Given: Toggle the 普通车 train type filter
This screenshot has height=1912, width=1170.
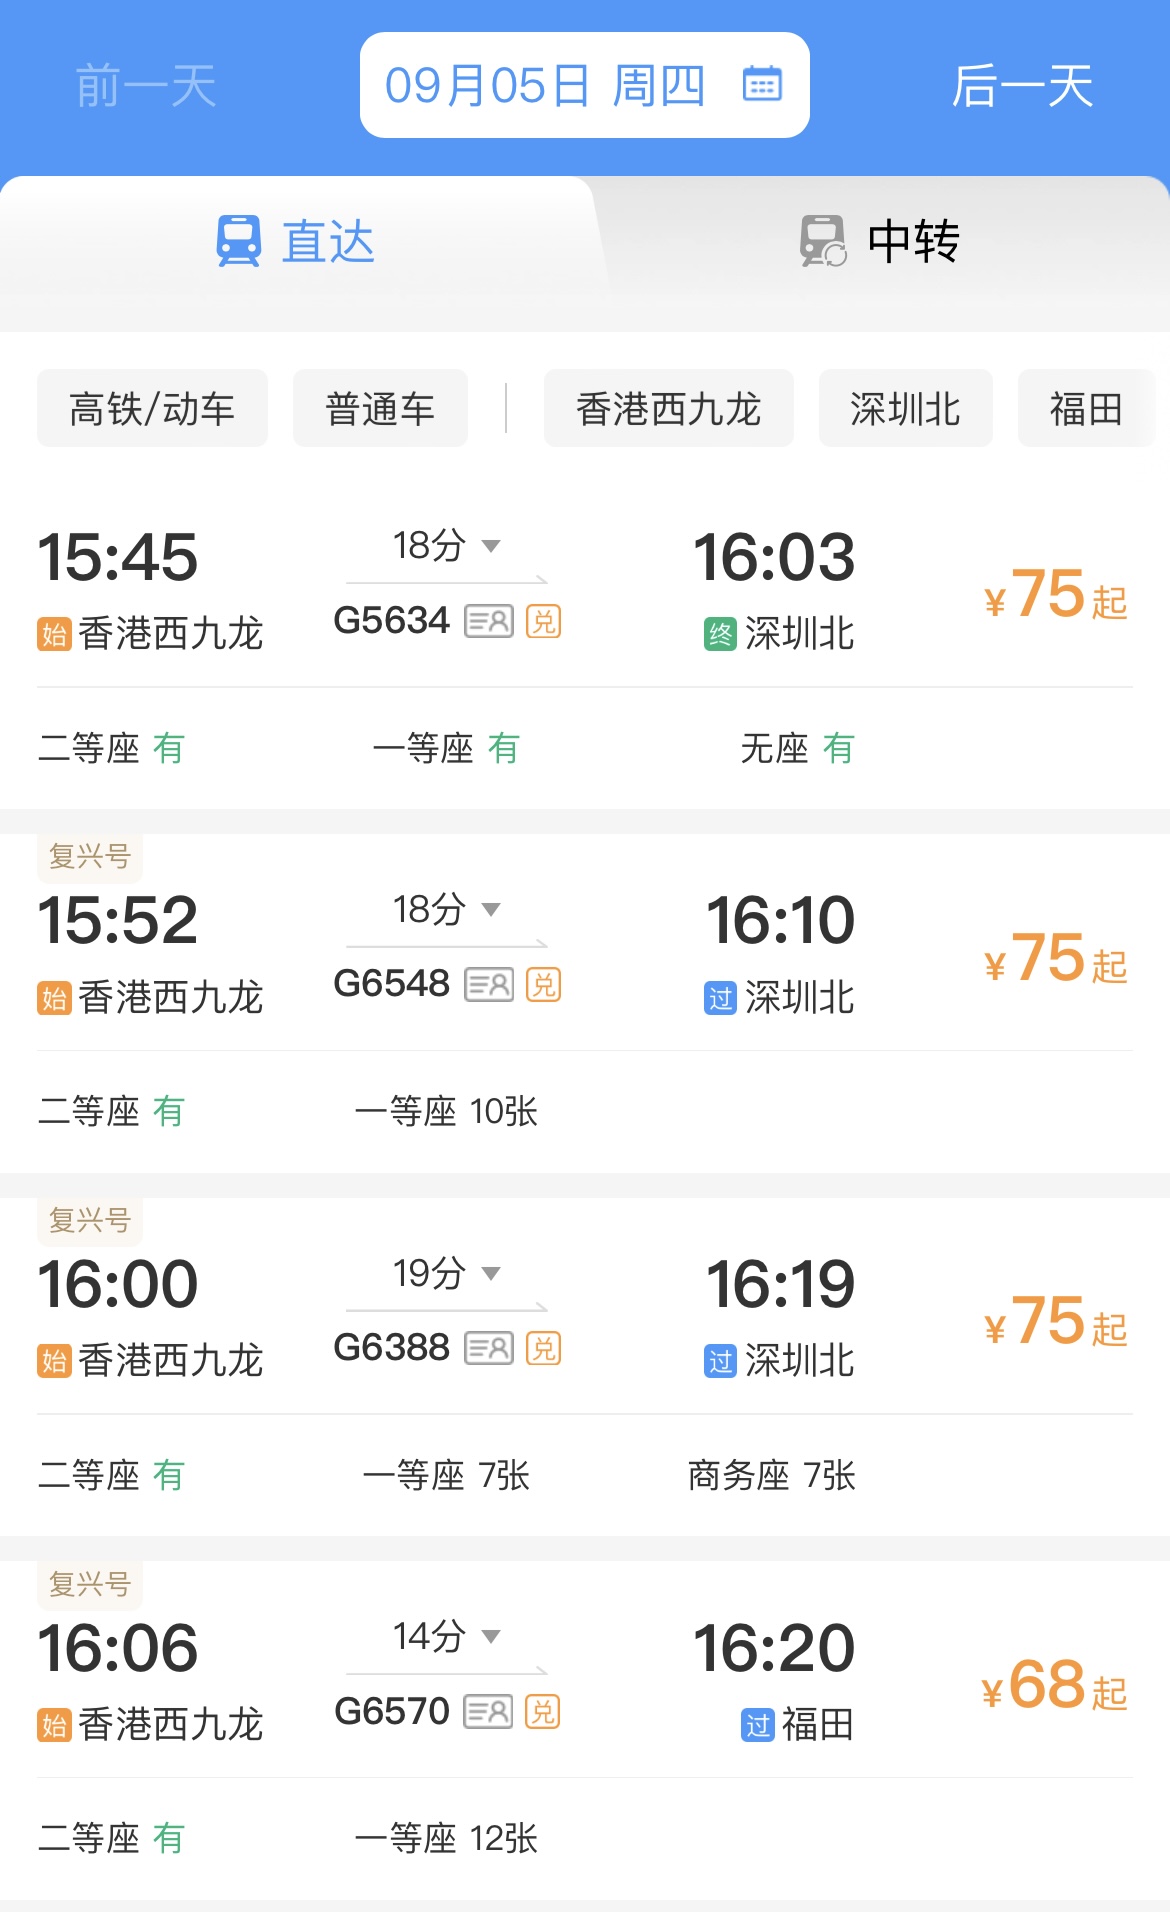Looking at the screenshot, I should pyautogui.click(x=380, y=408).
